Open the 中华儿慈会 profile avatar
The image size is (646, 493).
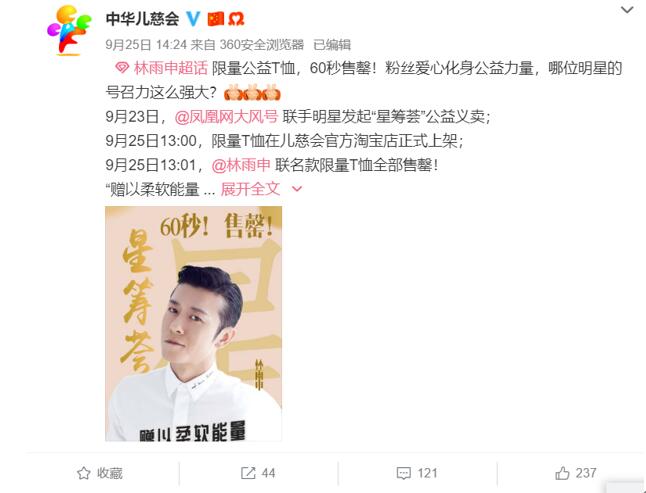(x=69, y=30)
